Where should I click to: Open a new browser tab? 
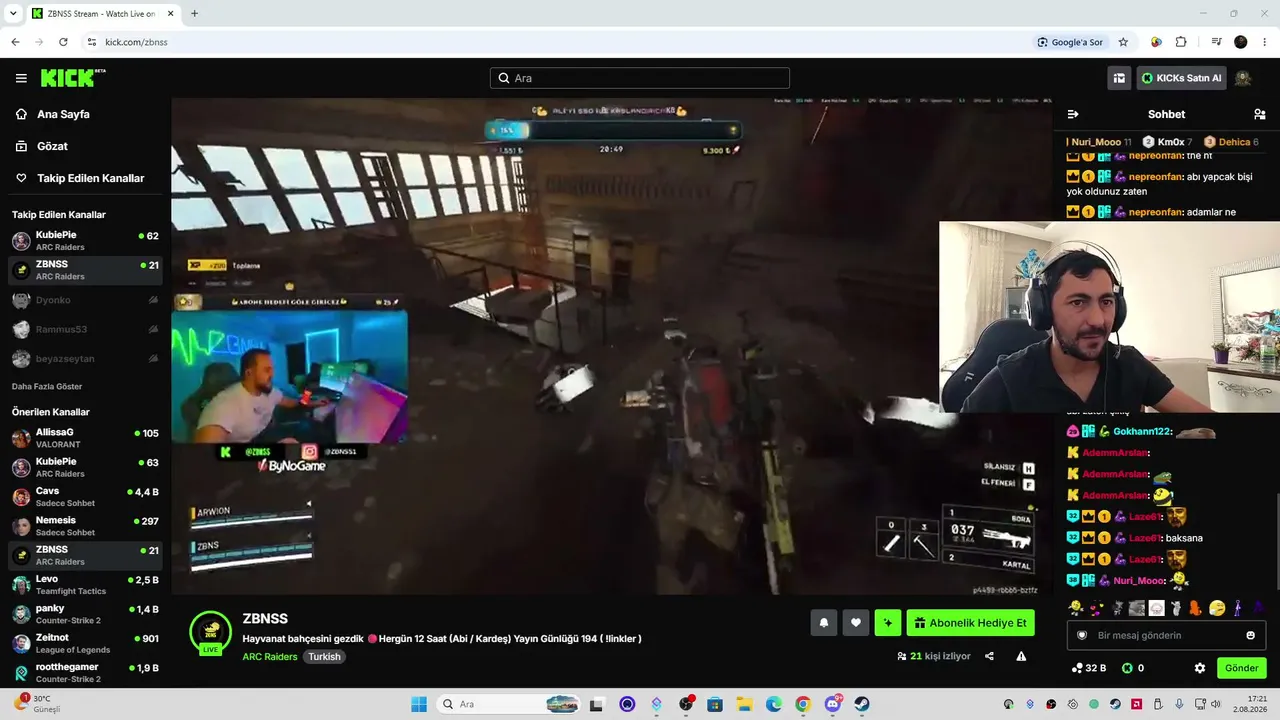tap(194, 14)
